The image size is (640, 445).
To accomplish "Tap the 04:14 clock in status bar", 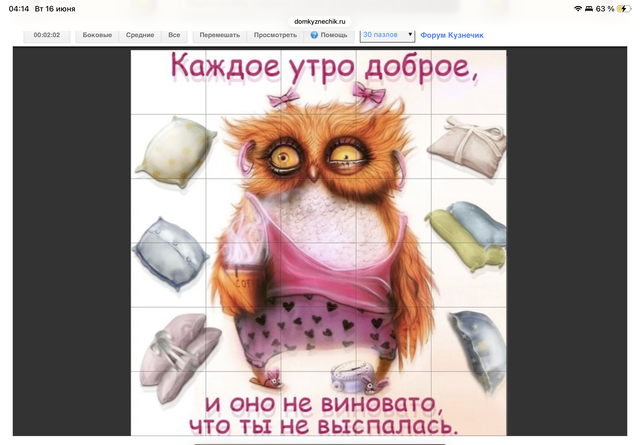I will 19,9.
